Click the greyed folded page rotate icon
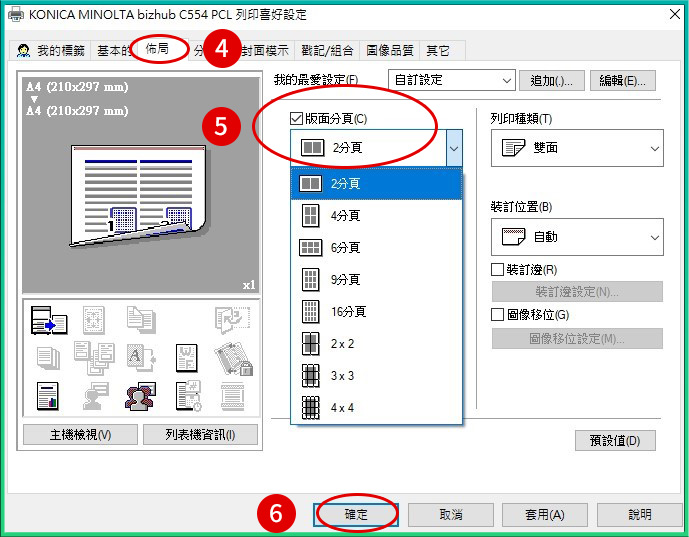Viewport: 689px width, 537px height. [x=232, y=320]
